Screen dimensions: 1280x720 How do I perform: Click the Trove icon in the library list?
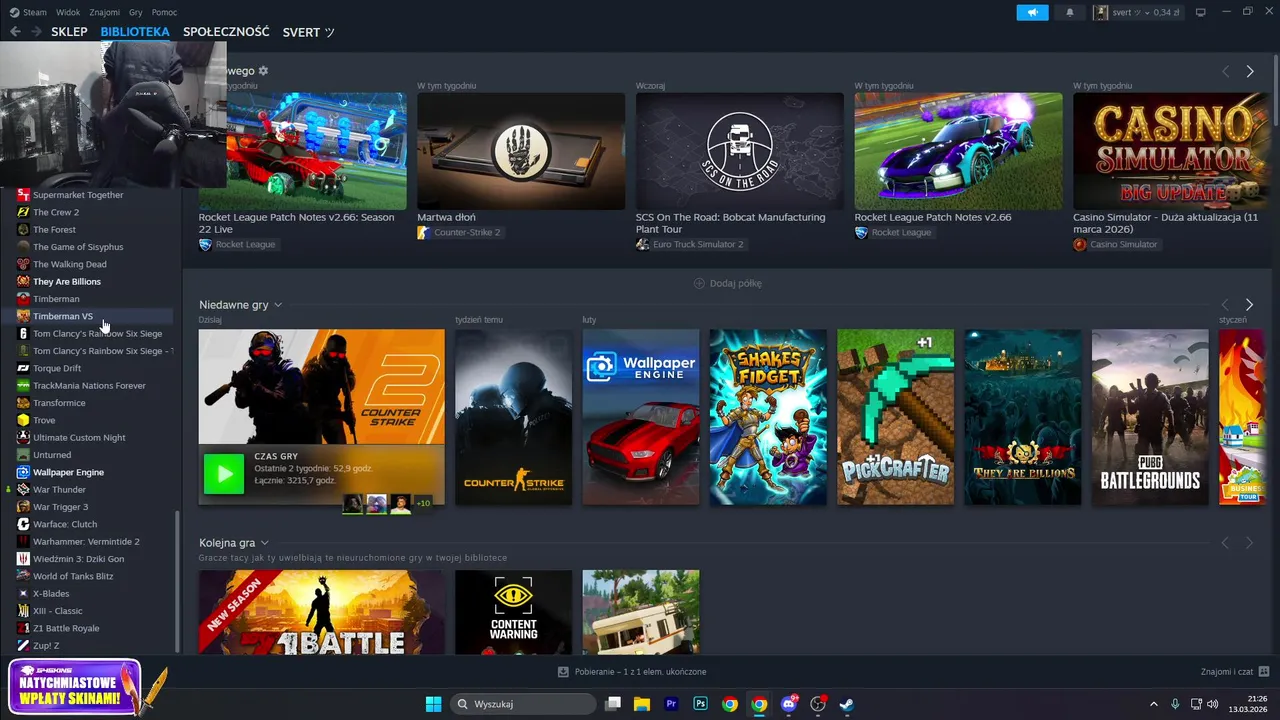click(x=23, y=420)
